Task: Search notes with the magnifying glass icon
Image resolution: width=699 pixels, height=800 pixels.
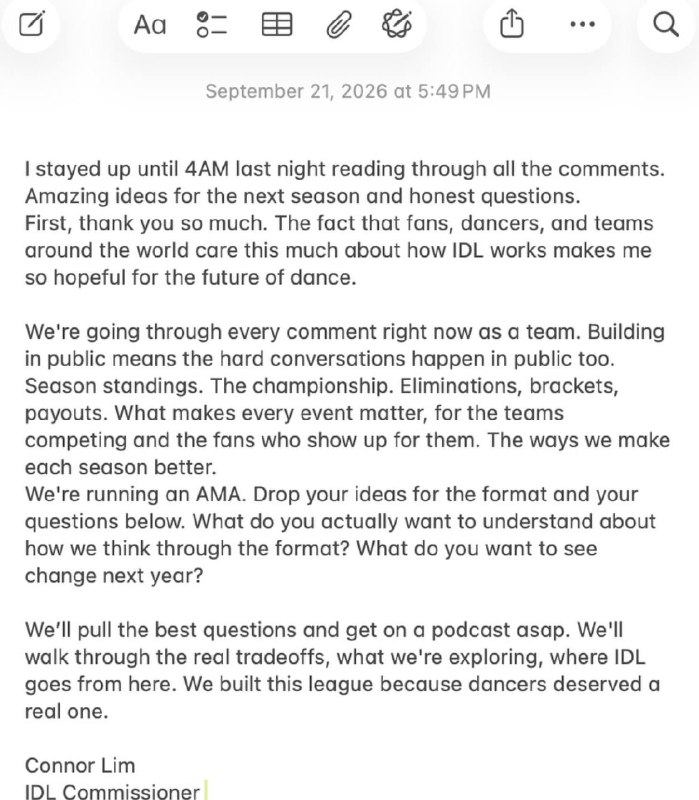Action: [666, 24]
